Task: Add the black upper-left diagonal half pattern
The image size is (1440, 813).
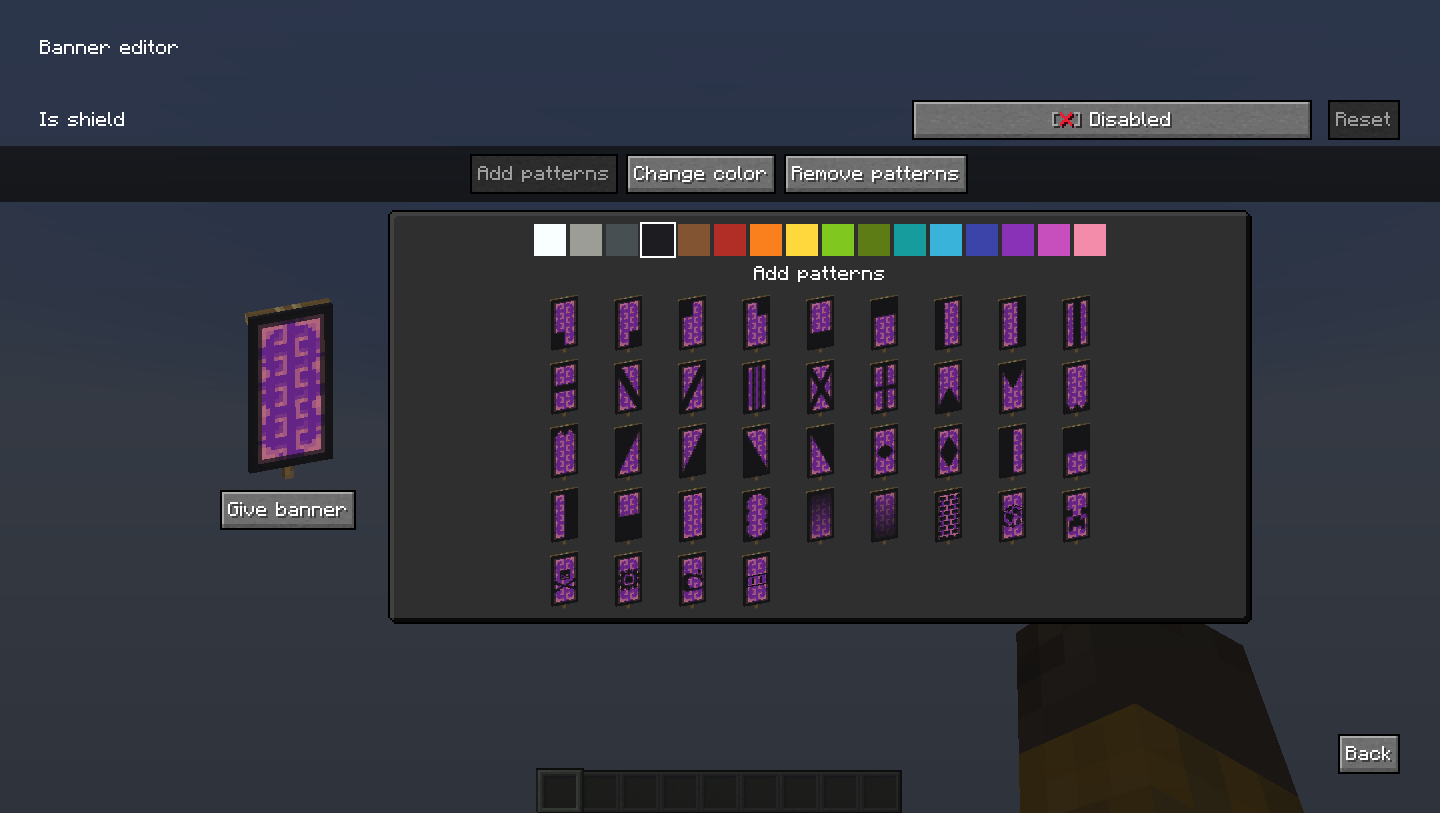Action: 628,451
